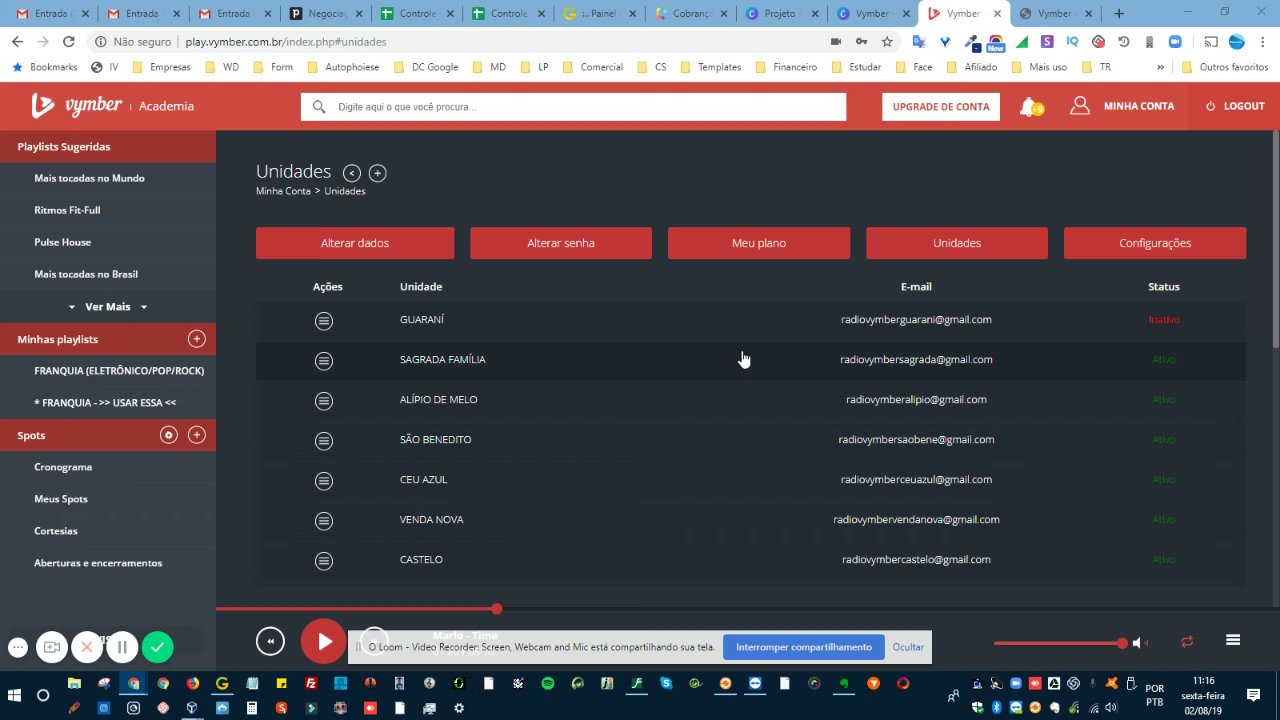The height and width of the screenshot is (720, 1280).
Task: Open actions menu for ALÍPIO DE MELO unit
Action: pyautogui.click(x=324, y=400)
